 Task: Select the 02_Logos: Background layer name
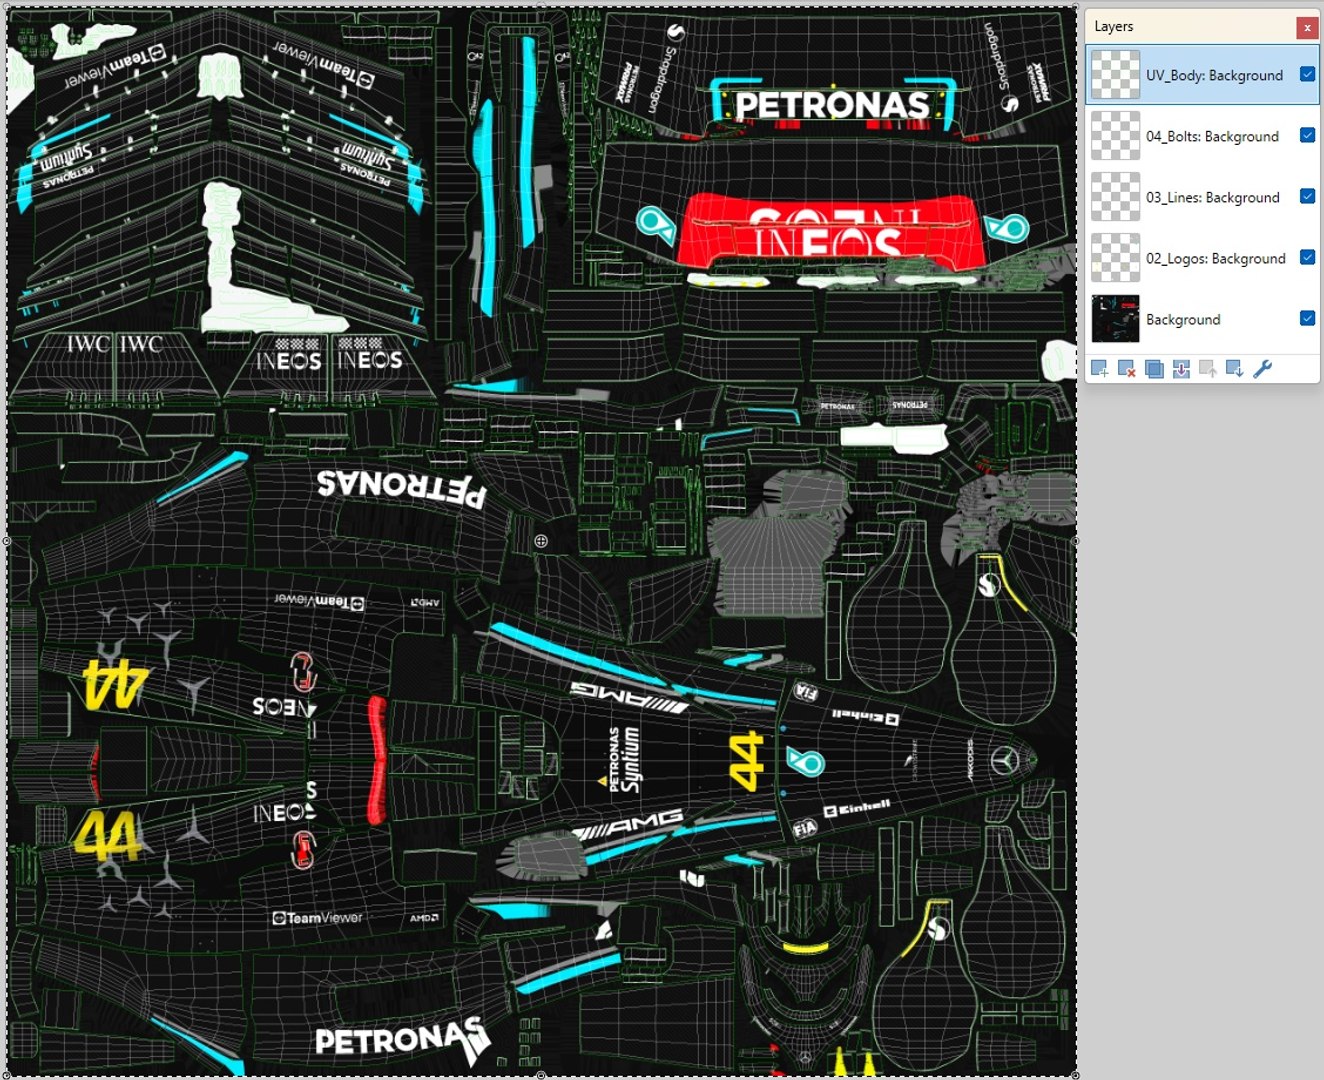1216,258
